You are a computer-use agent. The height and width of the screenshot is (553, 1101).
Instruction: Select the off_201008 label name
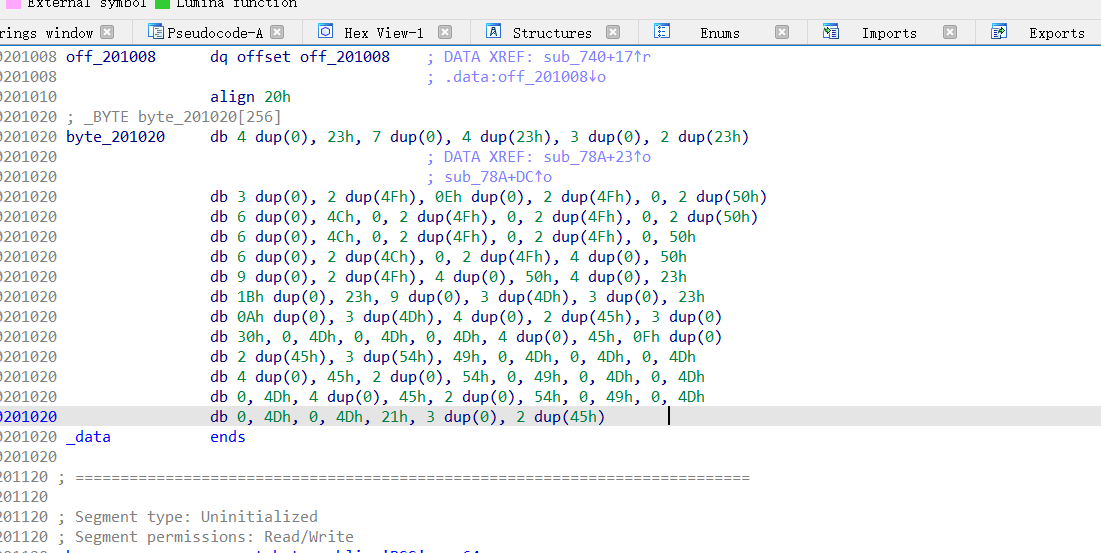click(111, 57)
